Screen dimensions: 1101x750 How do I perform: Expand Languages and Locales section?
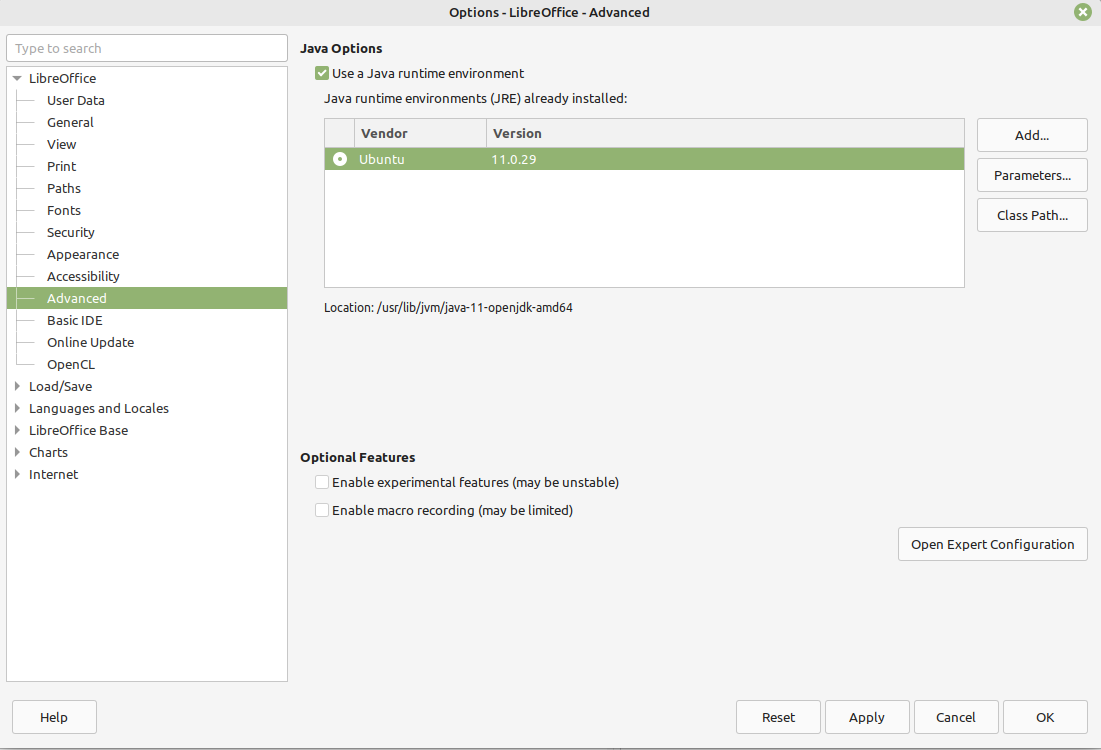coord(17,408)
